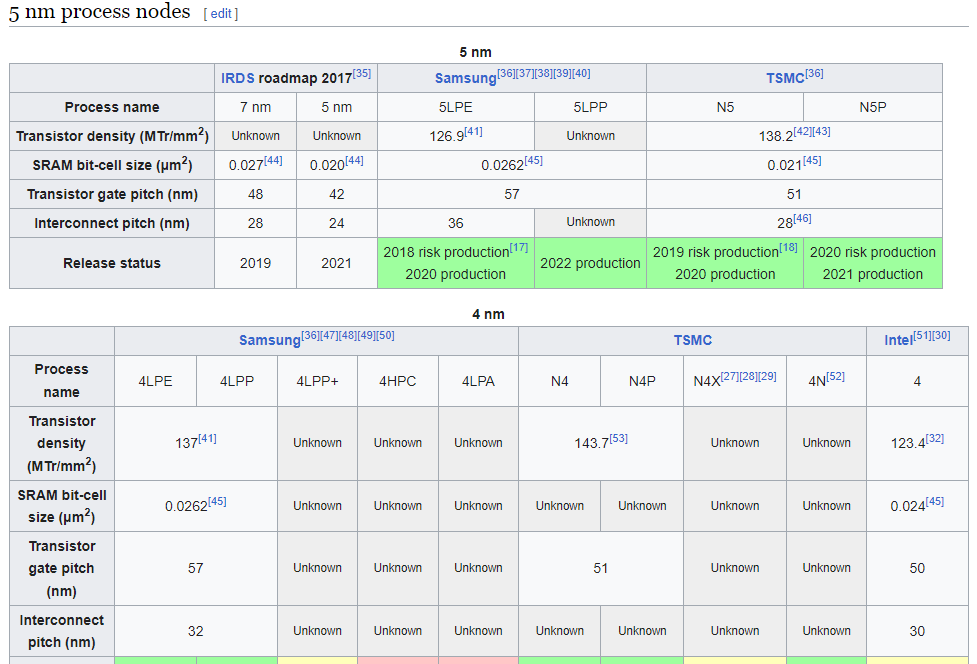Viewport: 977px width, 664px height.
Task: Open the Samsung link in the 5 nm table header
Action: tap(465, 78)
